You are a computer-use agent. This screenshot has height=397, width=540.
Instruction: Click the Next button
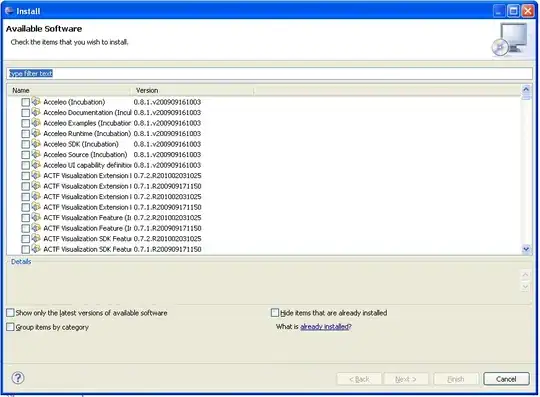pyautogui.click(x=406, y=379)
